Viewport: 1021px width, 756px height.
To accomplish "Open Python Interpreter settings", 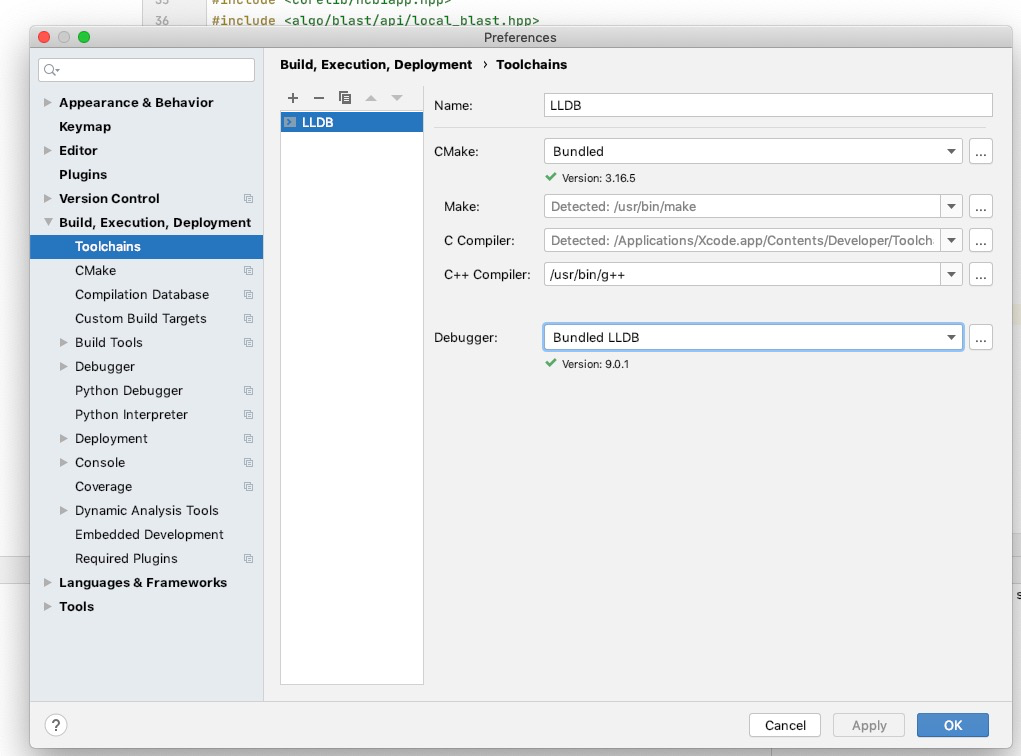I will pyautogui.click(x=131, y=415).
